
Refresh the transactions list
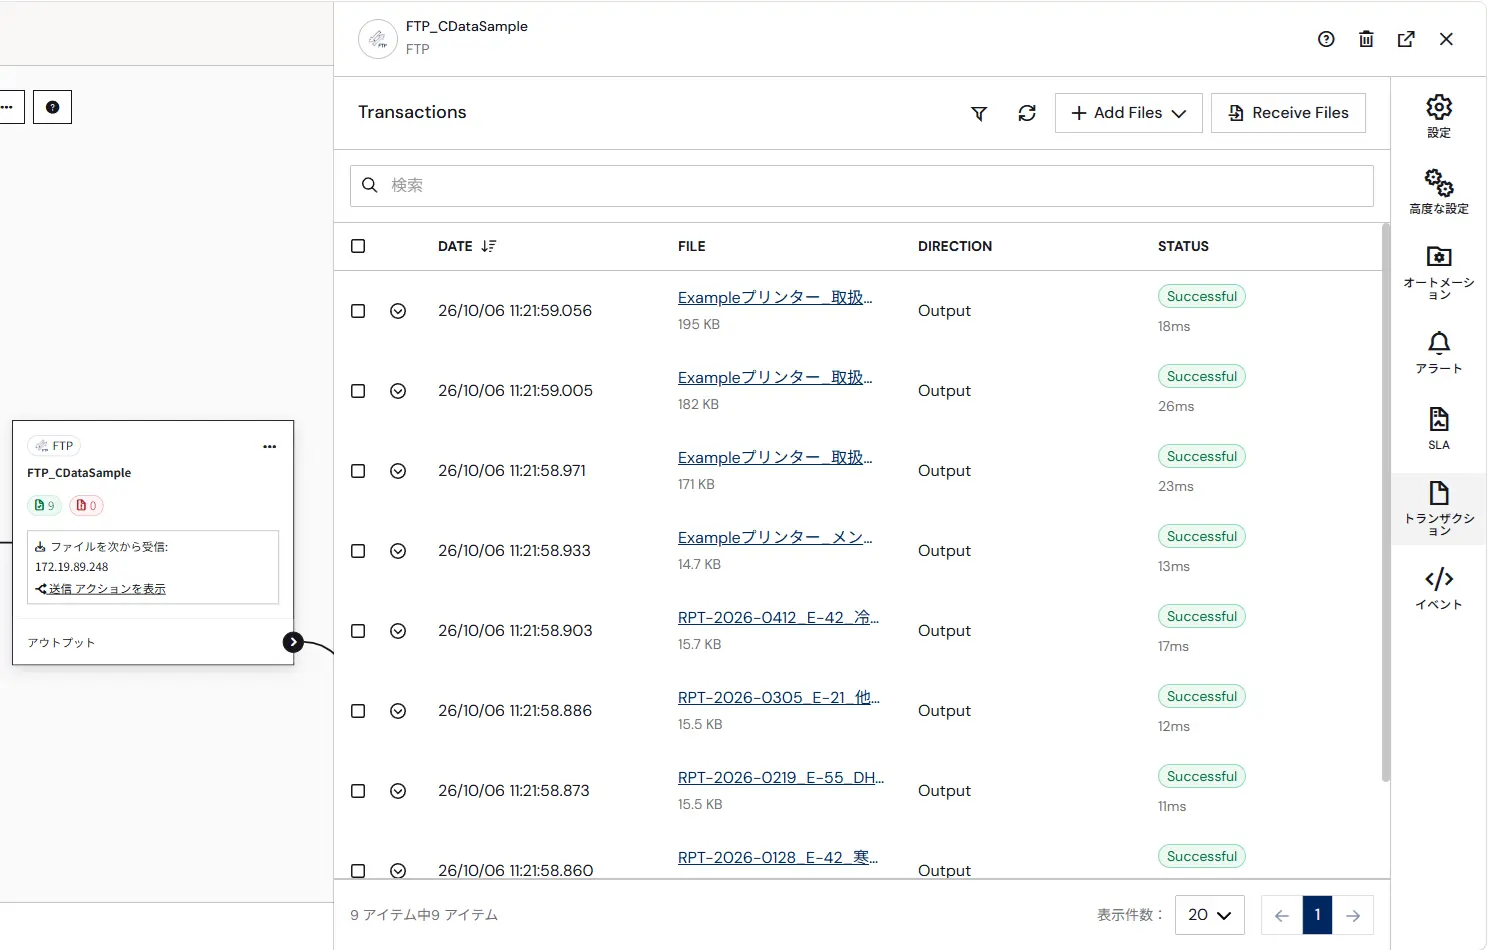pos(1027,114)
